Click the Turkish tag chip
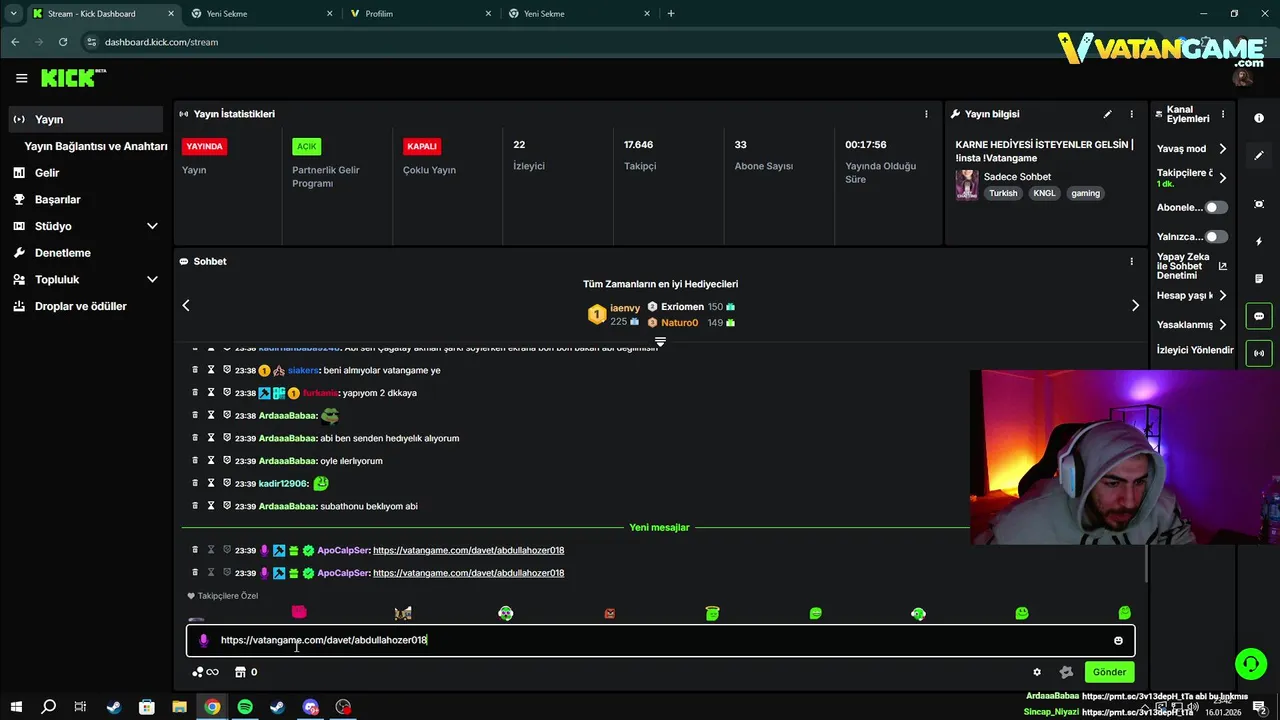This screenshot has height=720, width=1280. [x=1003, y=193]
